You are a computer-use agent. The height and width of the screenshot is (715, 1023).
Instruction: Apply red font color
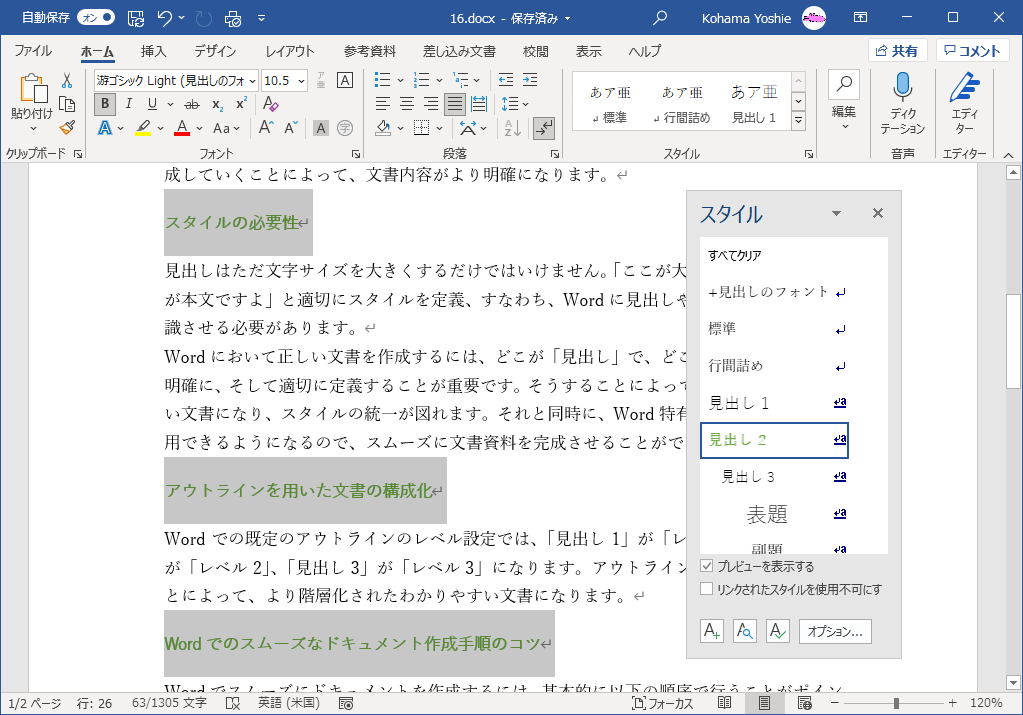click(x=182, y=128)
